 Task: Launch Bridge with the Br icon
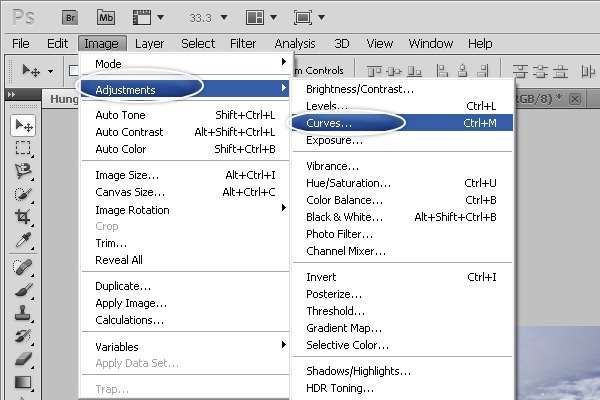tap(69, 17)
